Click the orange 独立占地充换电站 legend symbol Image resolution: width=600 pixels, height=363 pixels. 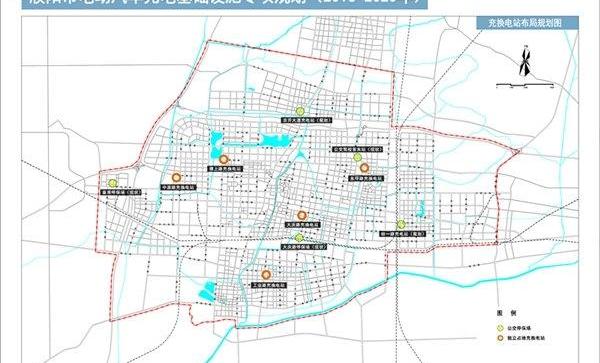pos(500,338)
